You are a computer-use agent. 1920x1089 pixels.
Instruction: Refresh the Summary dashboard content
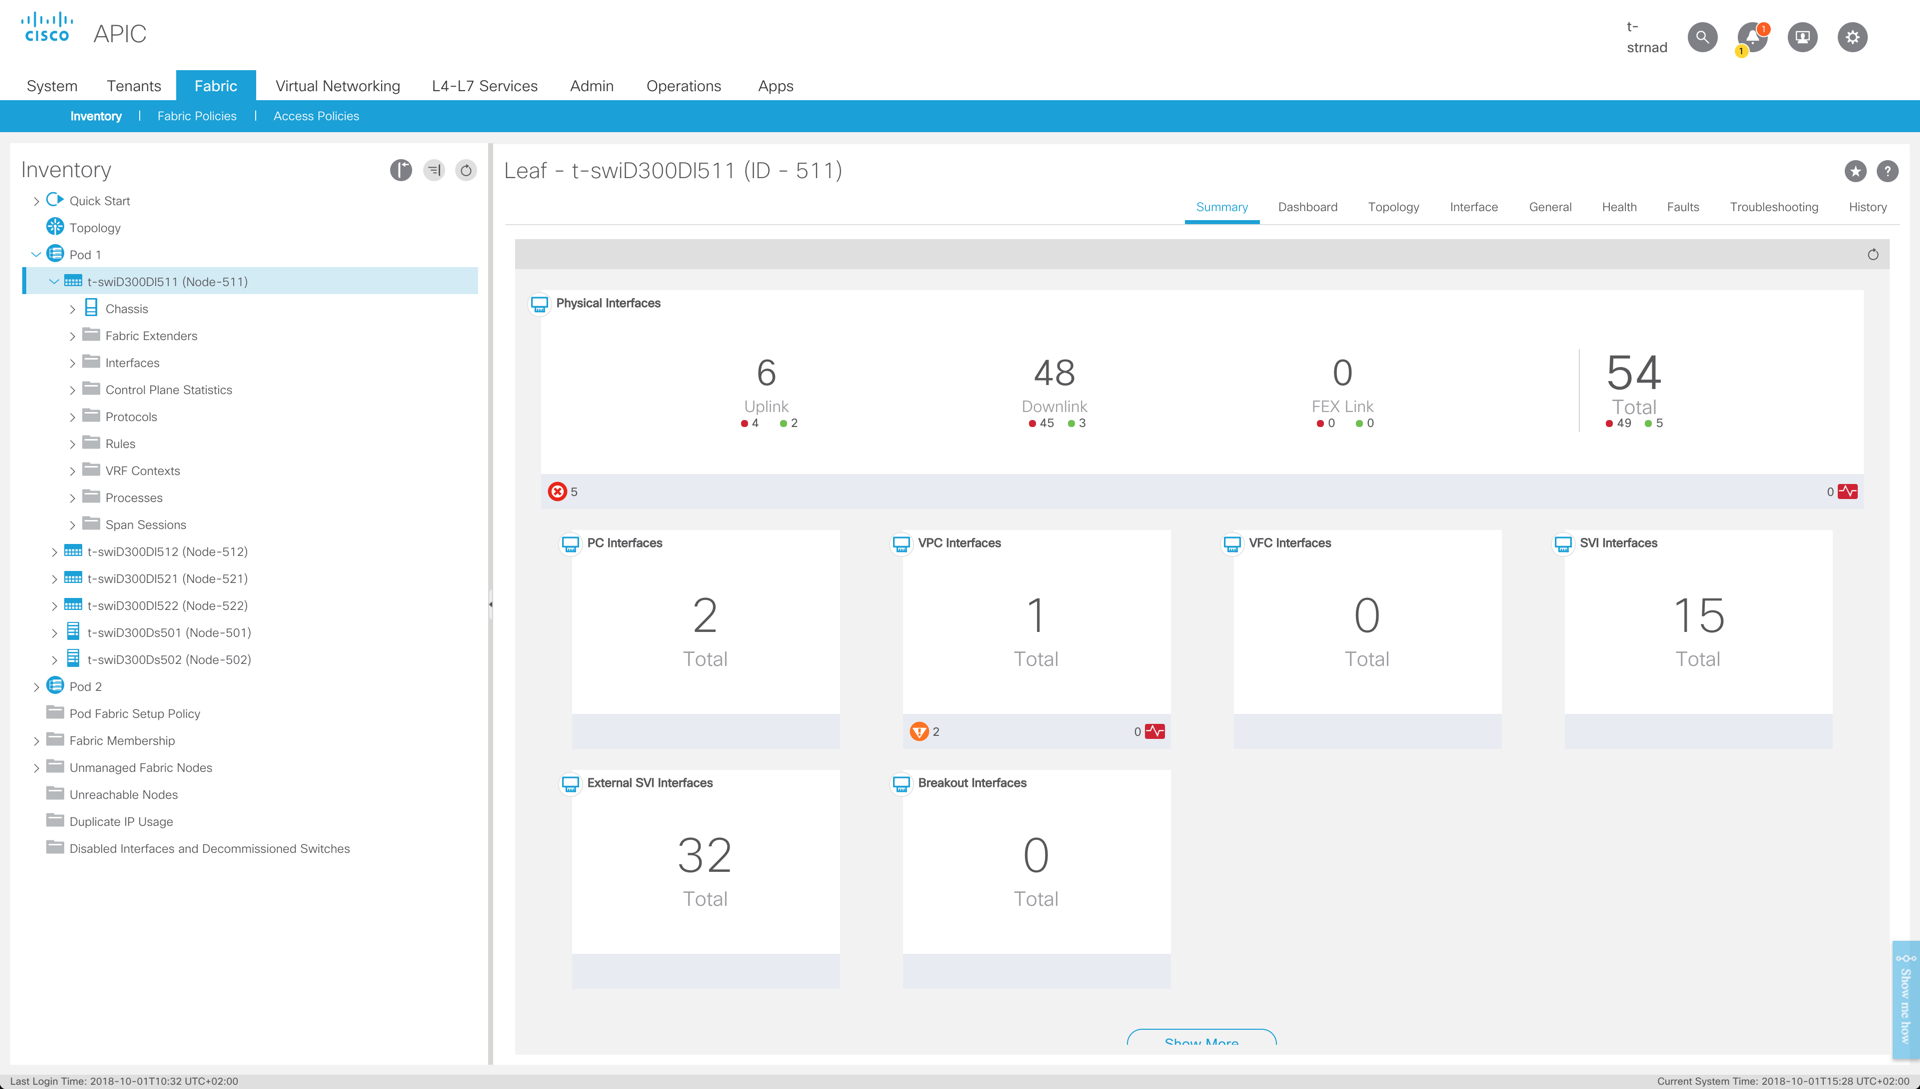(x=1873, y=254)
